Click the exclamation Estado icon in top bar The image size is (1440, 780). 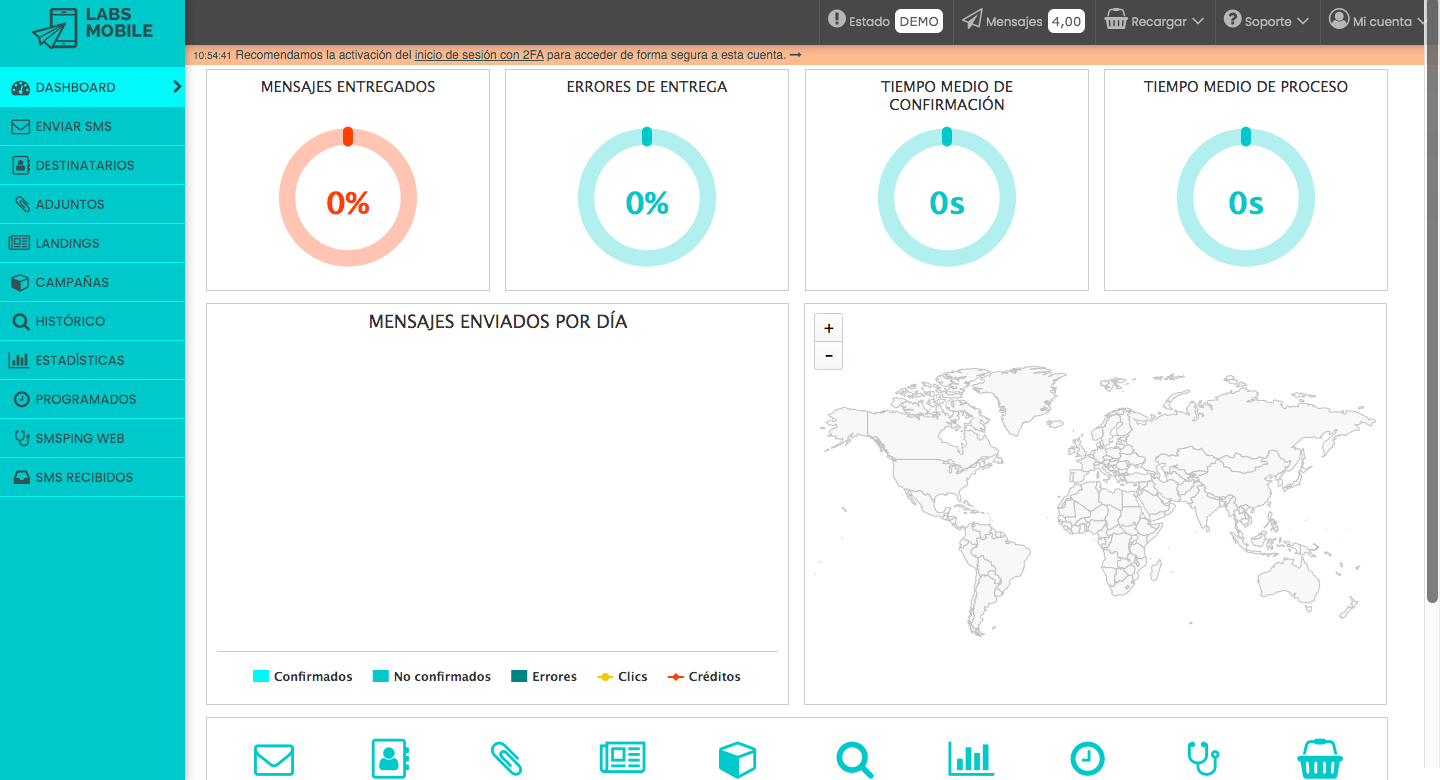click(837, 20)
